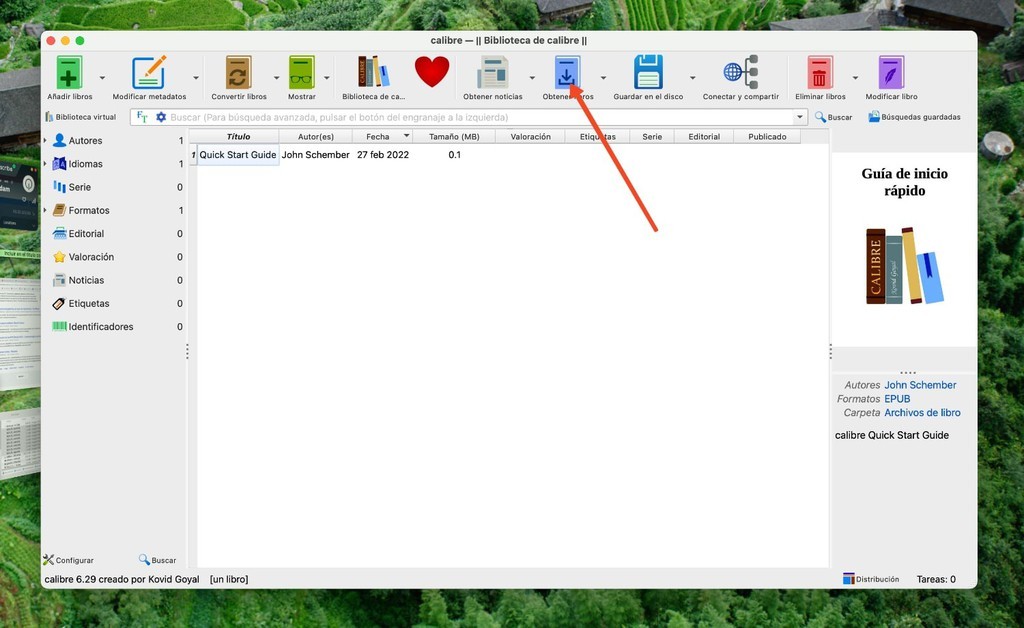Click the Obtener noticias icon
Image resolution: width=1024 pixels, height=628 pixels.
point(492,72)
